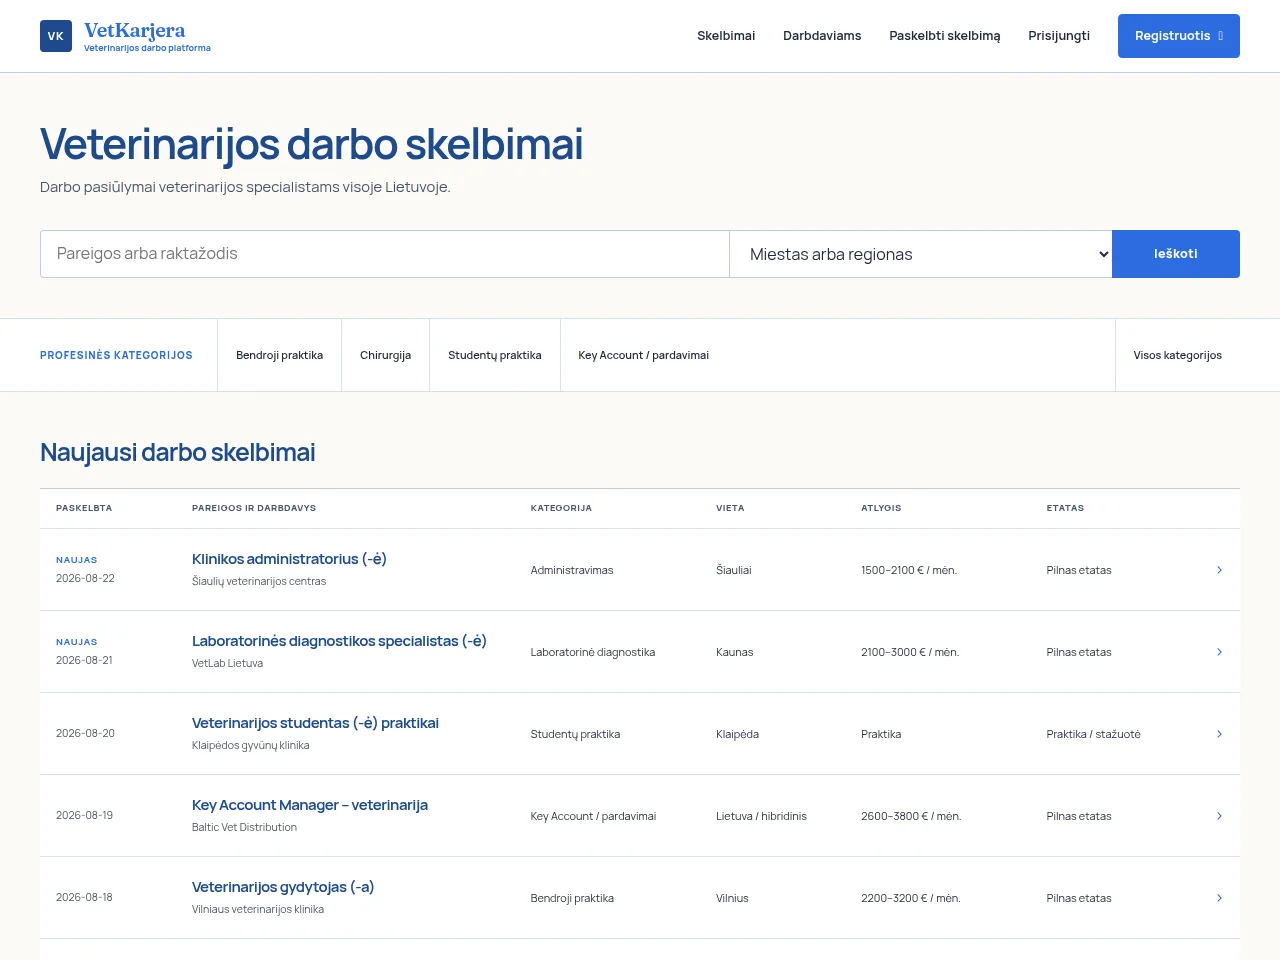This screenshot has height=960, width=1280.
Task: Click the salary 1500–2100 € / mėn.
Action: coord(909,570)
